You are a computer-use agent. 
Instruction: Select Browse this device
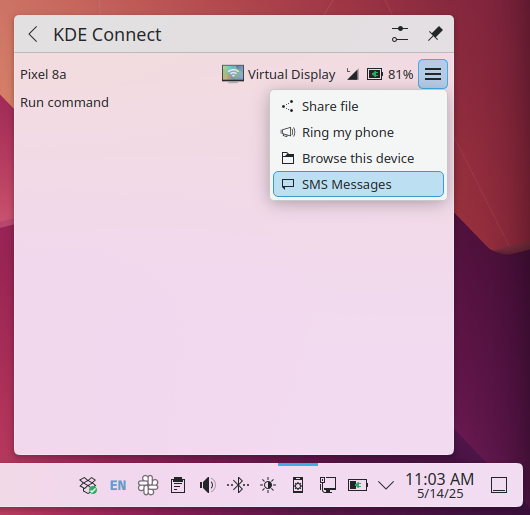tap(358, 158)
